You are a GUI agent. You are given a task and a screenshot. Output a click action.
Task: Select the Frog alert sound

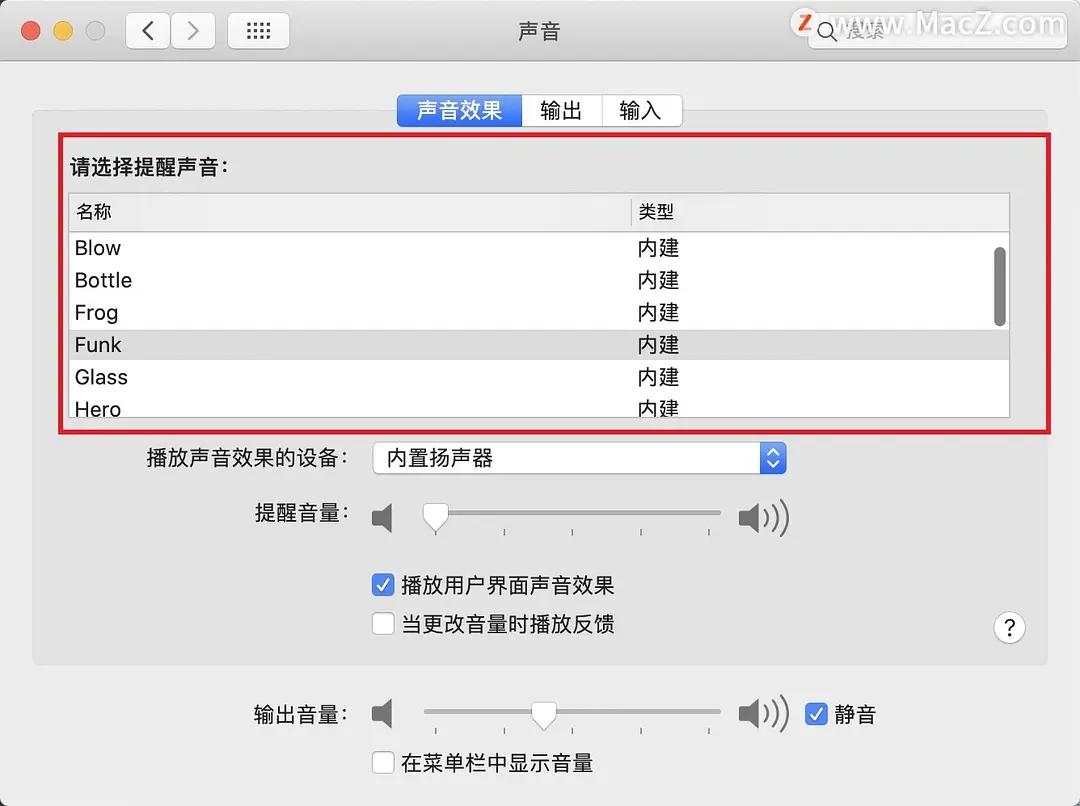click(x=300, y=312)
